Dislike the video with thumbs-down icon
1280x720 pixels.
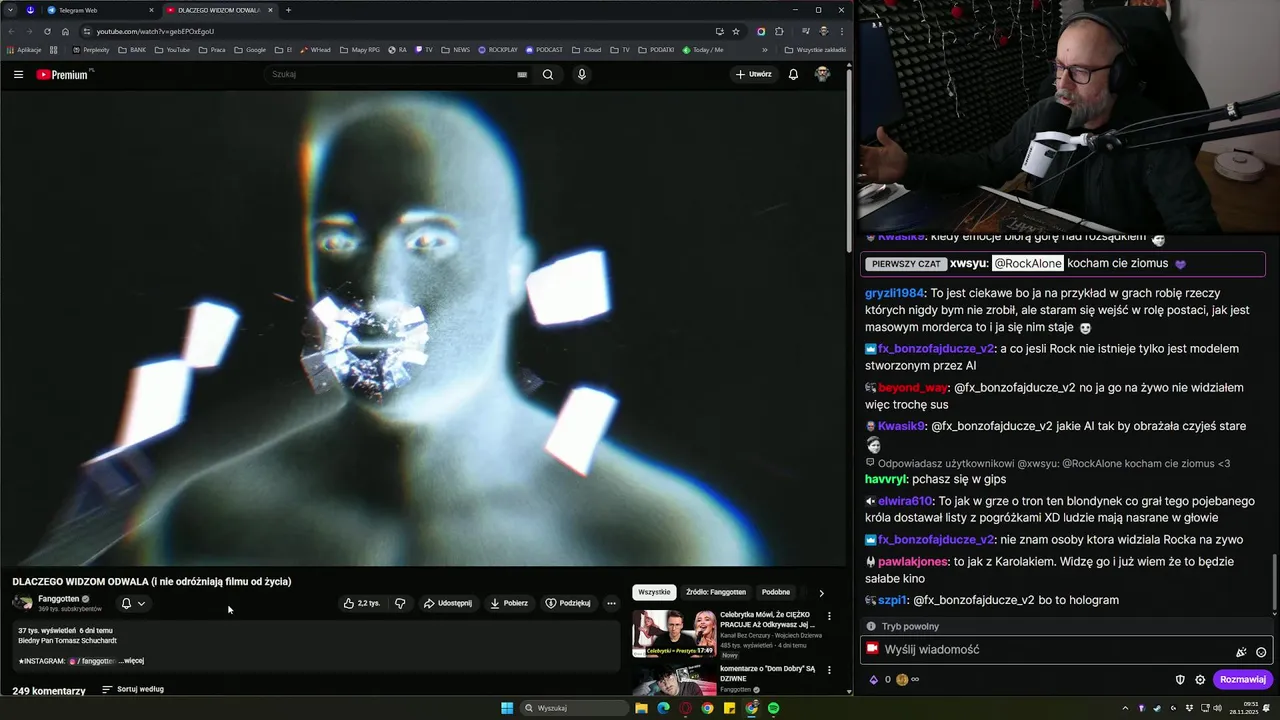pos(400,603)
